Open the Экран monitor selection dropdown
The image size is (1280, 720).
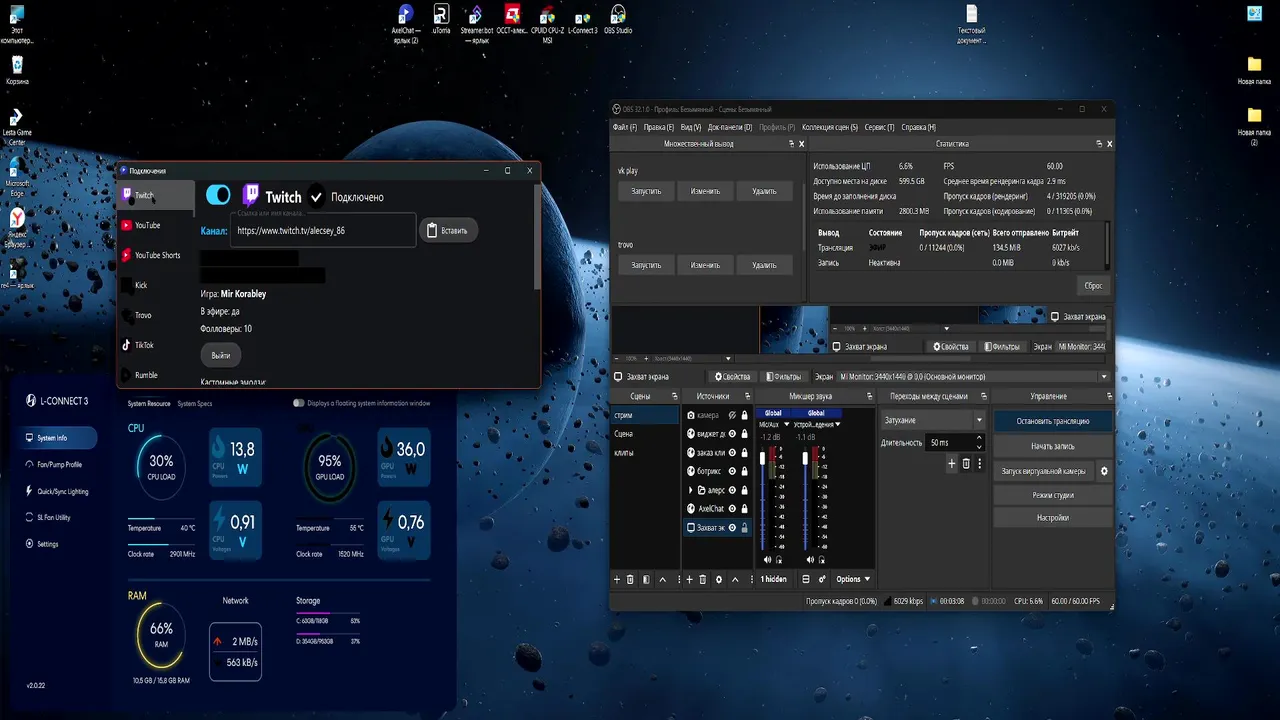974,377
